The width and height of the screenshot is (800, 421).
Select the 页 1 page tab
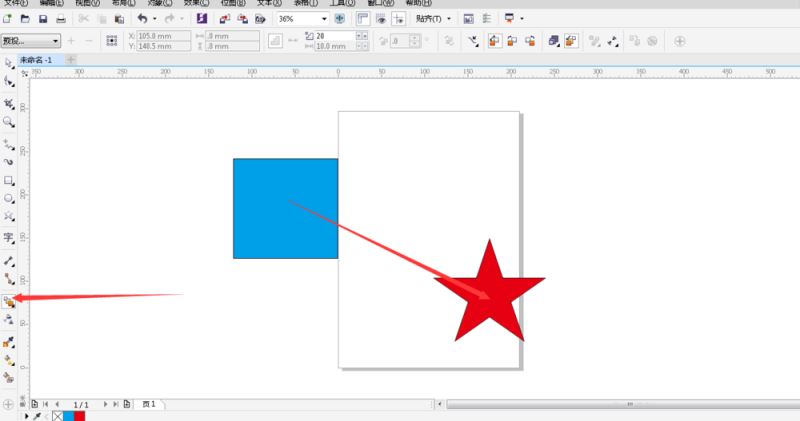pos(149,404)
